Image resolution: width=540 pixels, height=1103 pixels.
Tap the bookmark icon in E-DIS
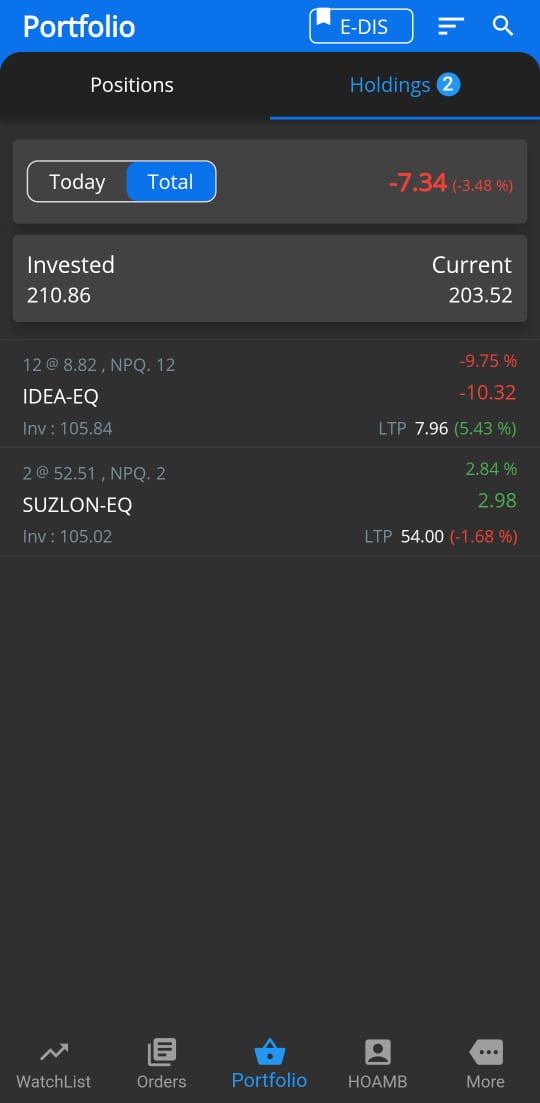[323, 17]
